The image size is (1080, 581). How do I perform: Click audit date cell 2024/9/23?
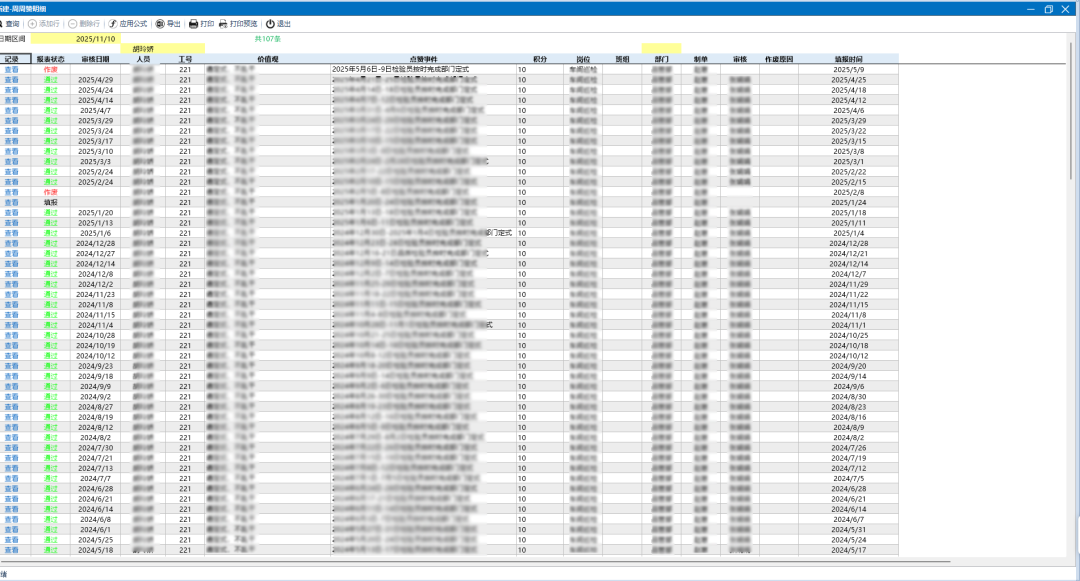pyautogui.click(x=95, y=366)
